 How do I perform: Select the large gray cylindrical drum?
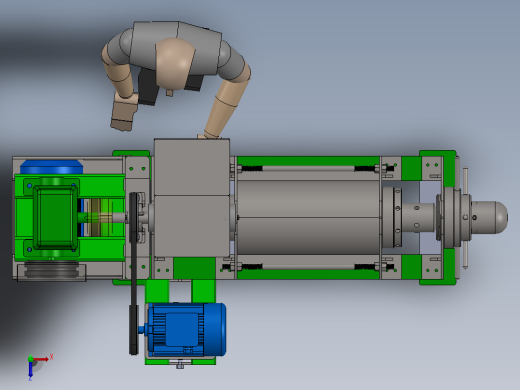tap(308, 217)
